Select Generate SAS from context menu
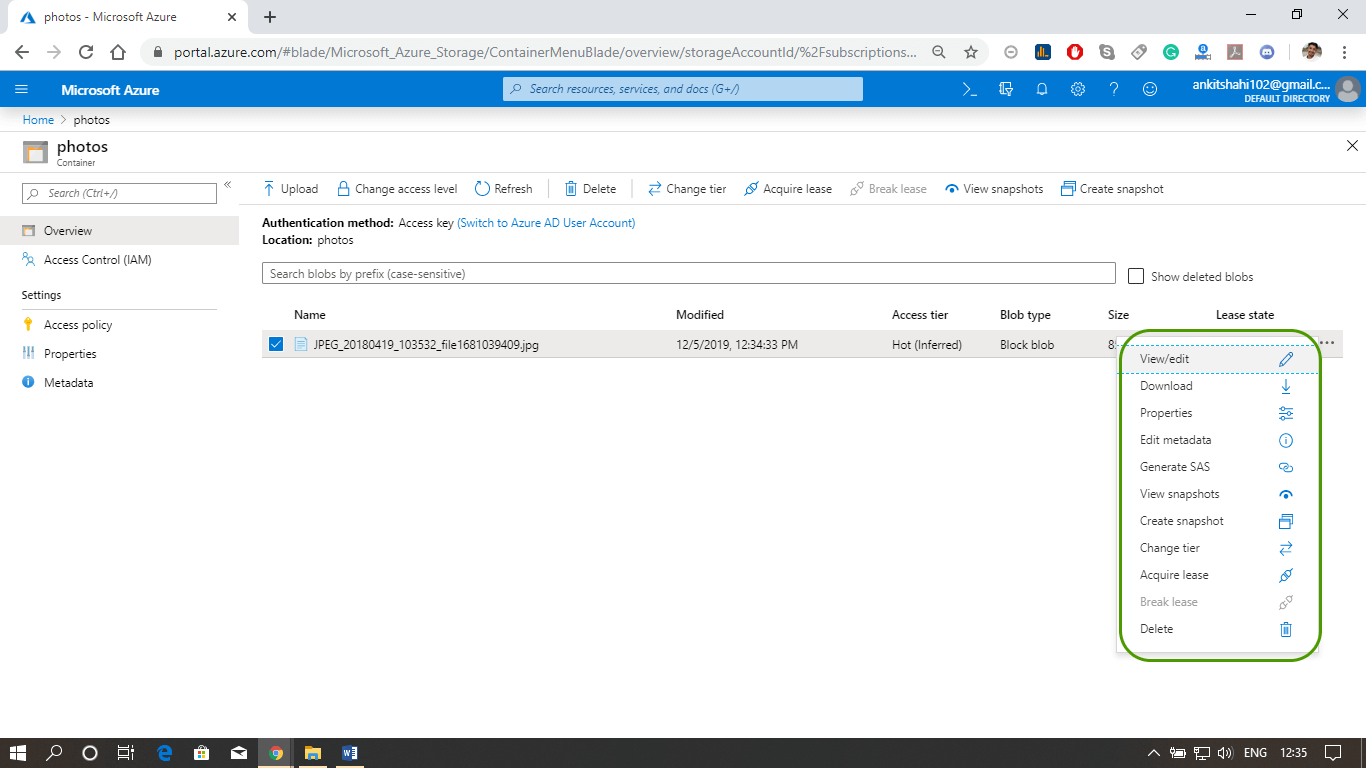Viewport: 1367px width, 769px height. pyautogui.click(x=1175, y=467)
